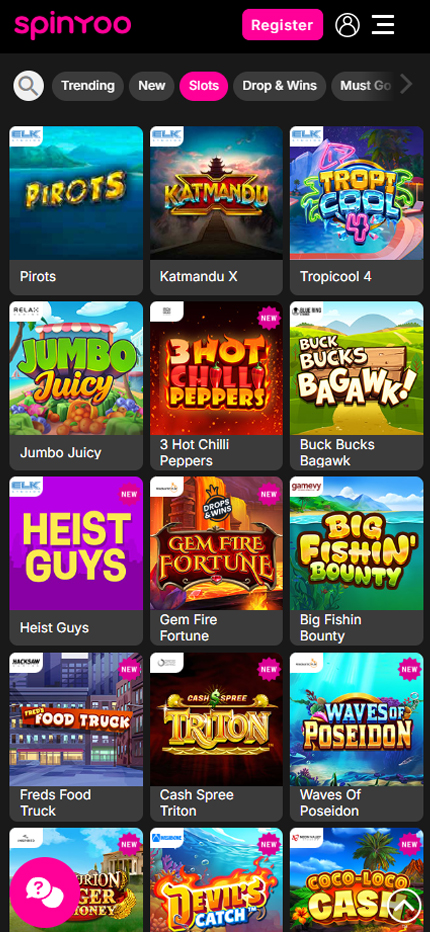Open the Drop & Wins tab

pos(280,86)
